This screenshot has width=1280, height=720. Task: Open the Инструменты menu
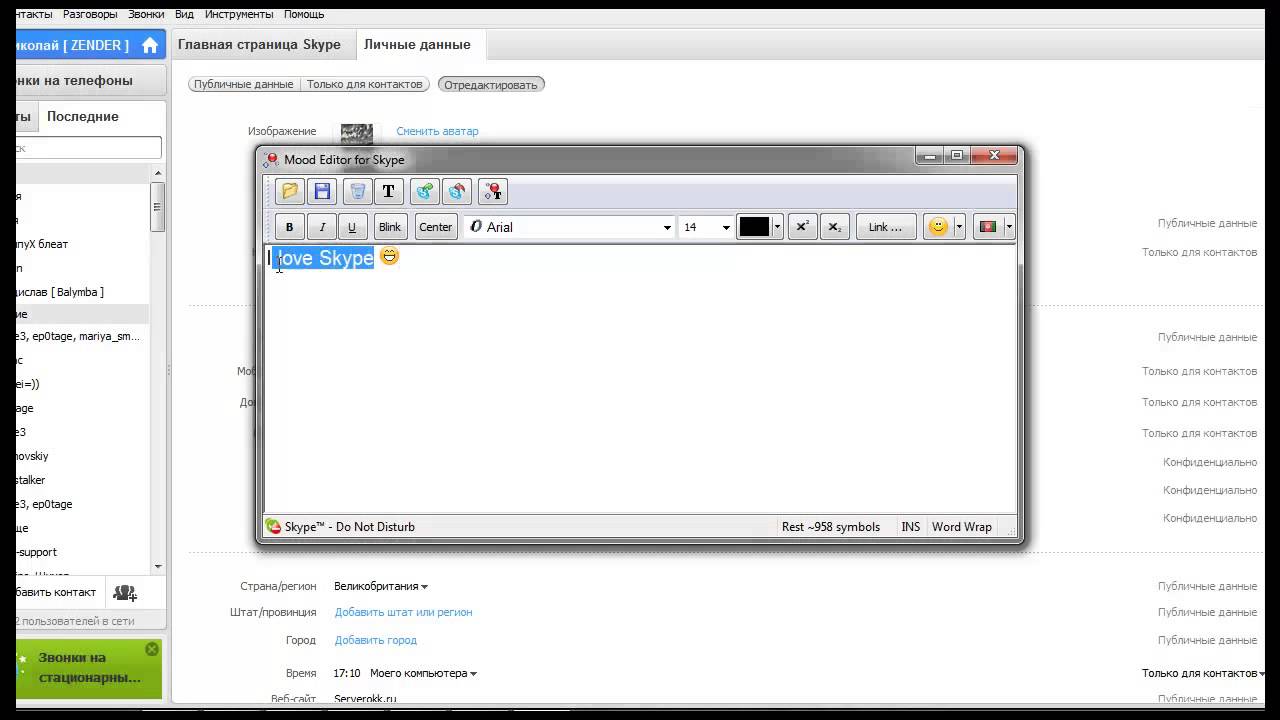pyautogui.click(x=239, y=14)
